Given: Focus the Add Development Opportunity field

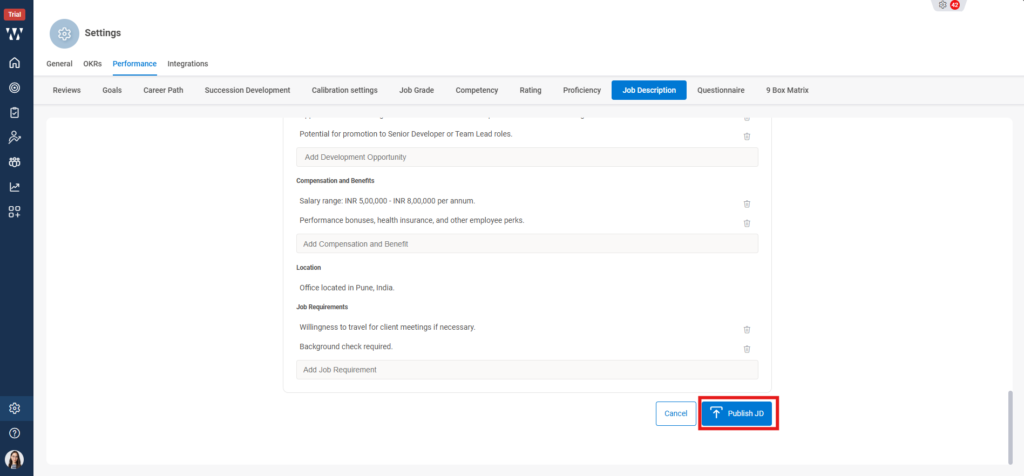Looking at the screenshot, I should (527, 157).
